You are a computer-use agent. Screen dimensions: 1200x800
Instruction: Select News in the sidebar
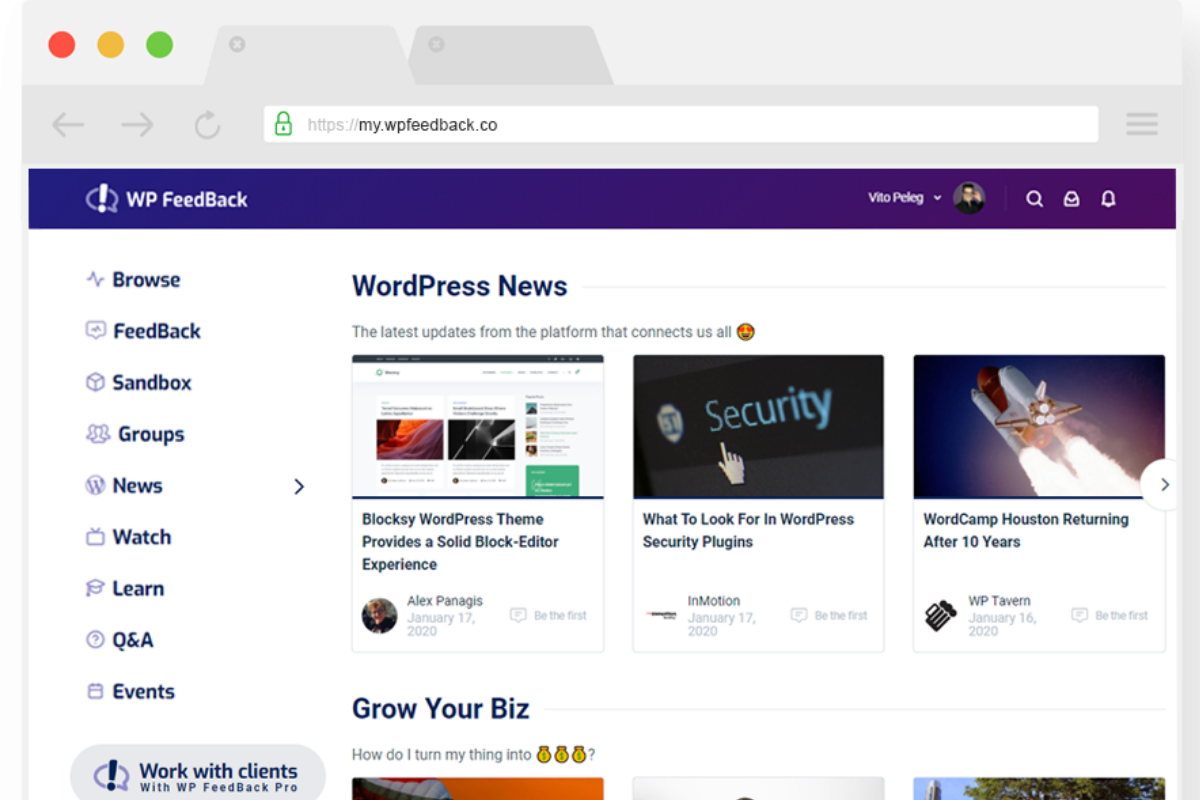coord(138,486)
